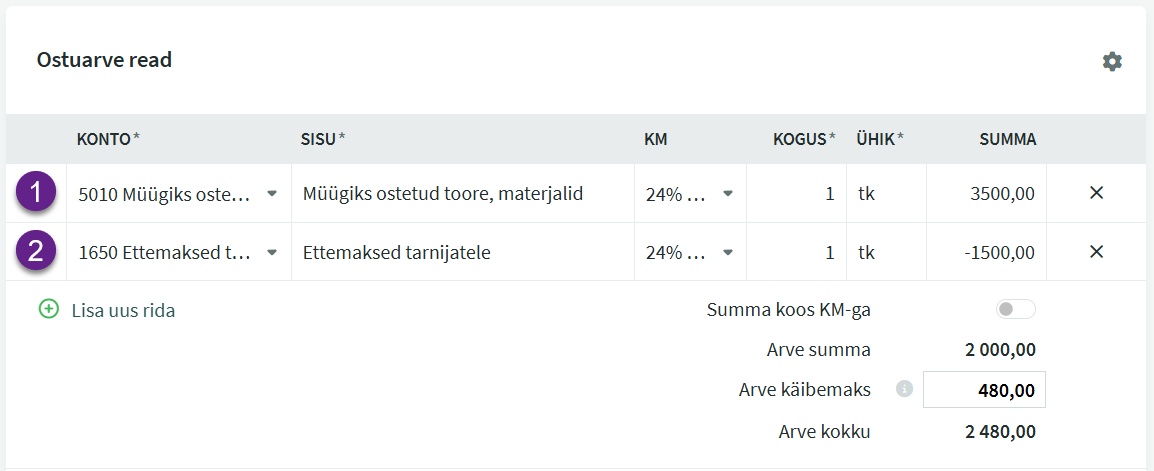
Task: Expand the 1650 Ettemaksed account dropdown
Action: [x=271, y=253]
